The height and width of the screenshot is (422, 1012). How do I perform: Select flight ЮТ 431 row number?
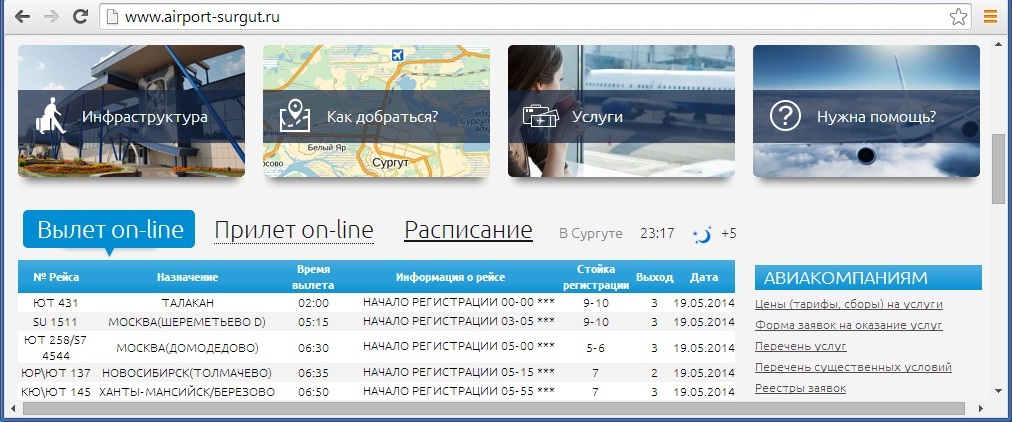(x=56, y=303)
